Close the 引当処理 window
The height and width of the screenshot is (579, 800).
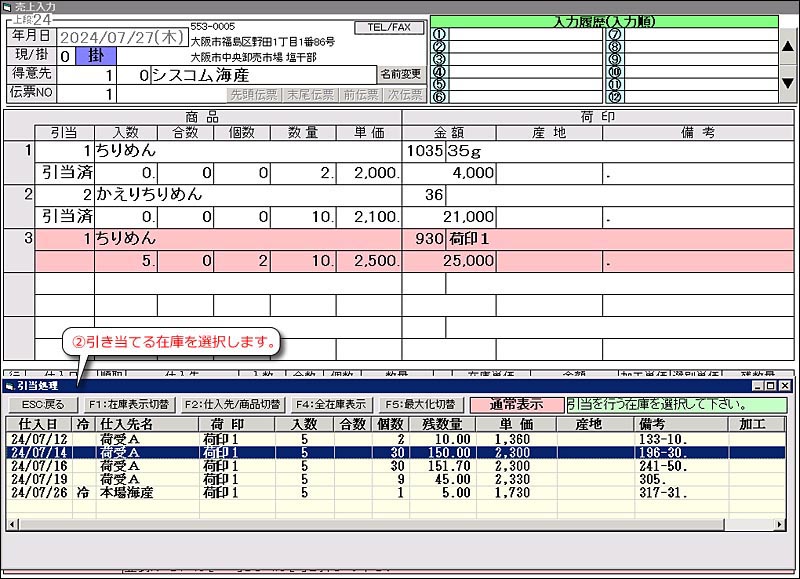pyautogui.click(x=783, y=386)
